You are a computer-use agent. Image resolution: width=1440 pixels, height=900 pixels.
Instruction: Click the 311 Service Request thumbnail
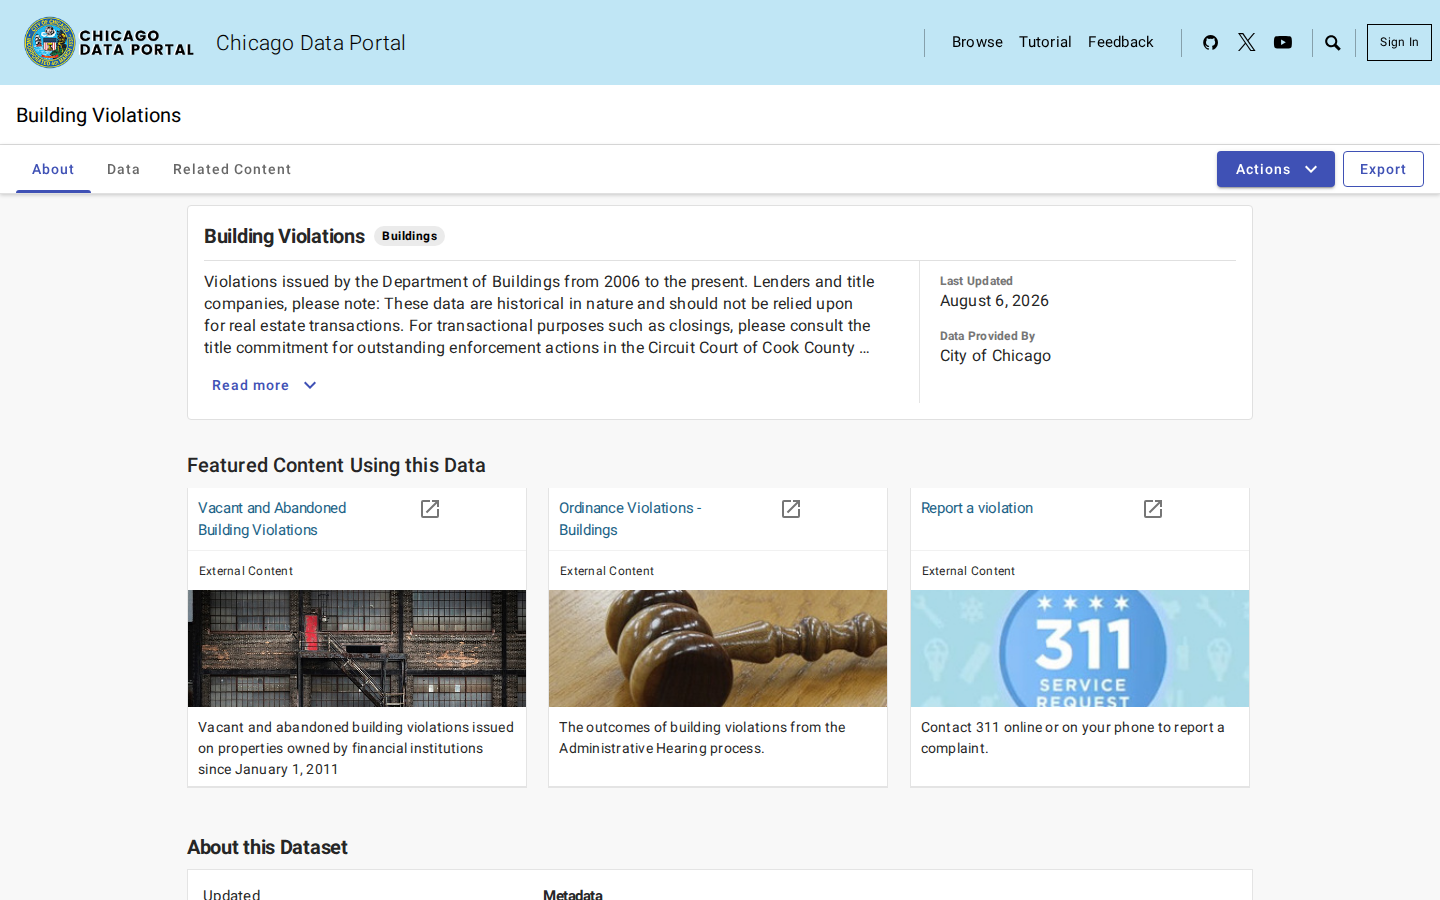1080,648
